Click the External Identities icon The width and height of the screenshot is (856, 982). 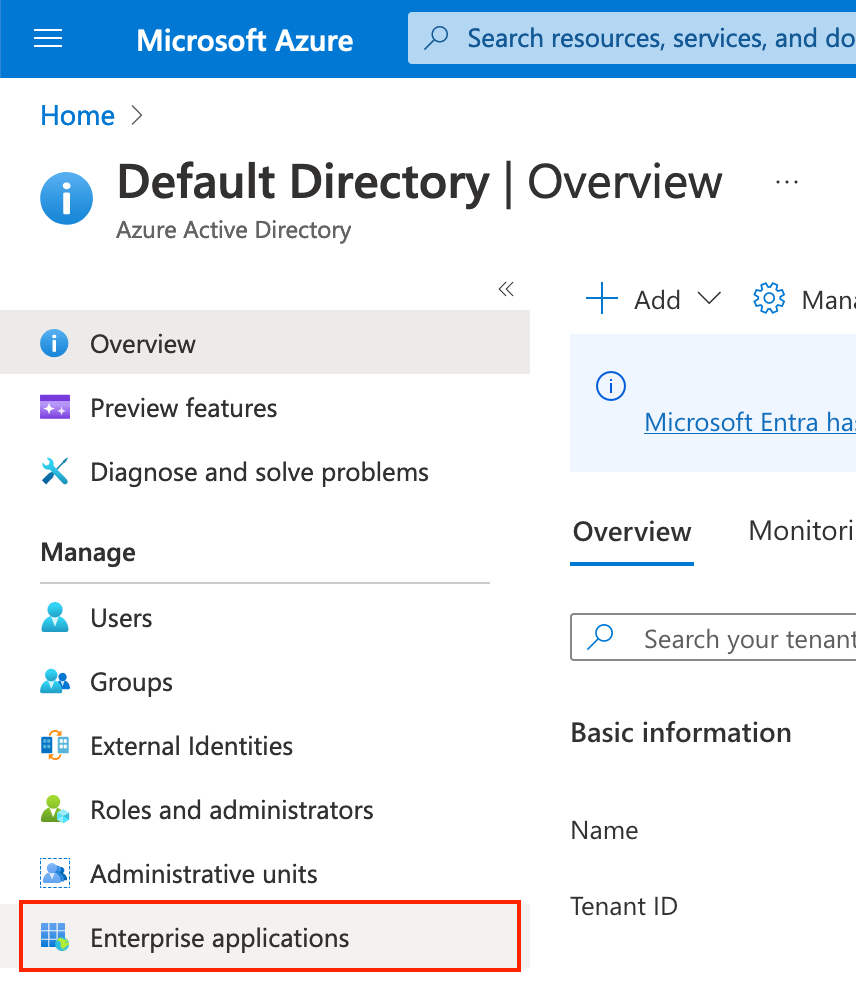pos(55,745)
